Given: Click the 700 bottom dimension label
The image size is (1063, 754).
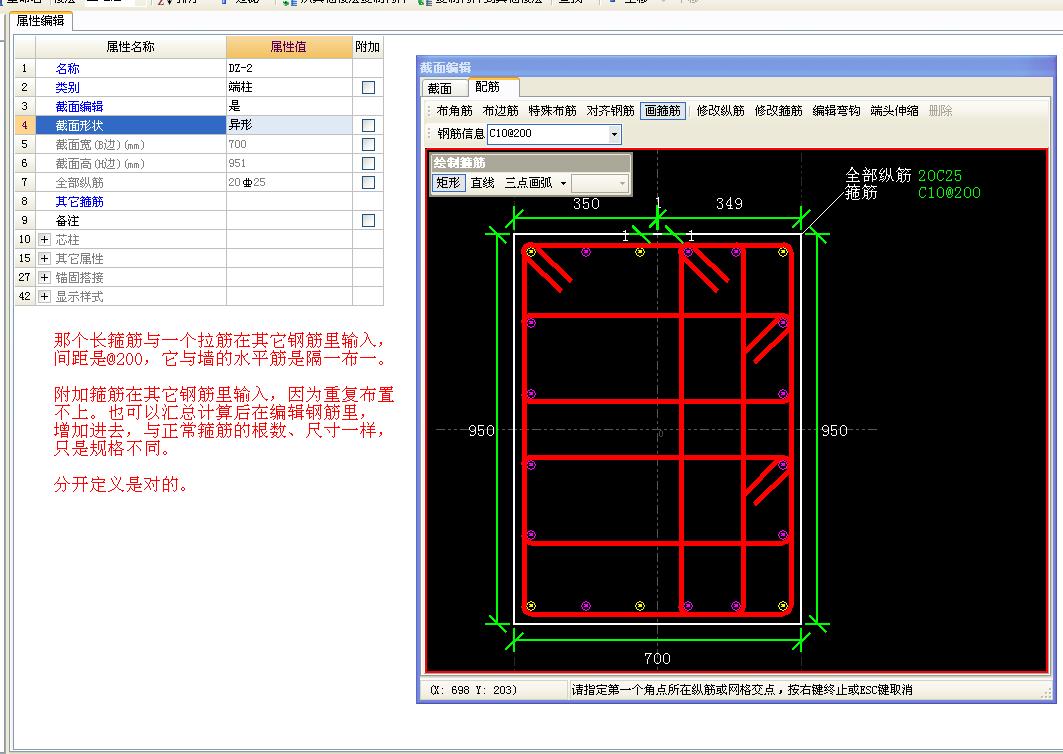Looking at the screenshot, I should pos(657,658).
